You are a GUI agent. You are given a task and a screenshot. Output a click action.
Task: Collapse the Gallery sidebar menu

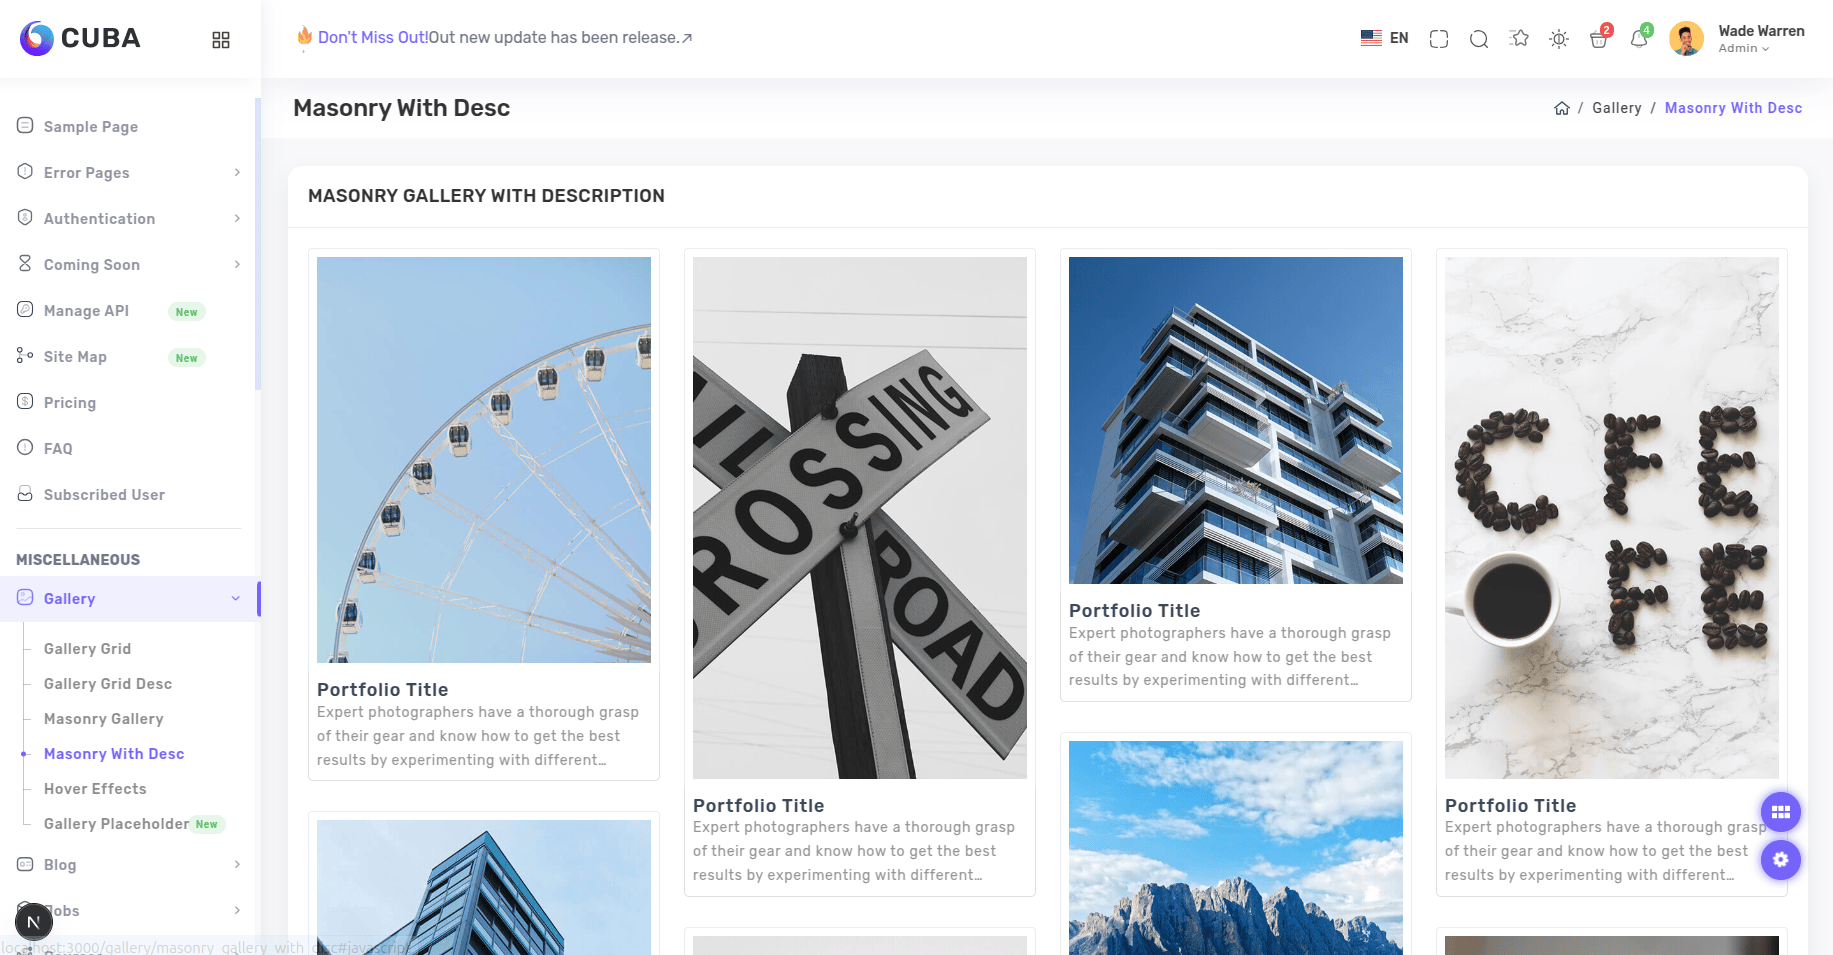[130, 599]
